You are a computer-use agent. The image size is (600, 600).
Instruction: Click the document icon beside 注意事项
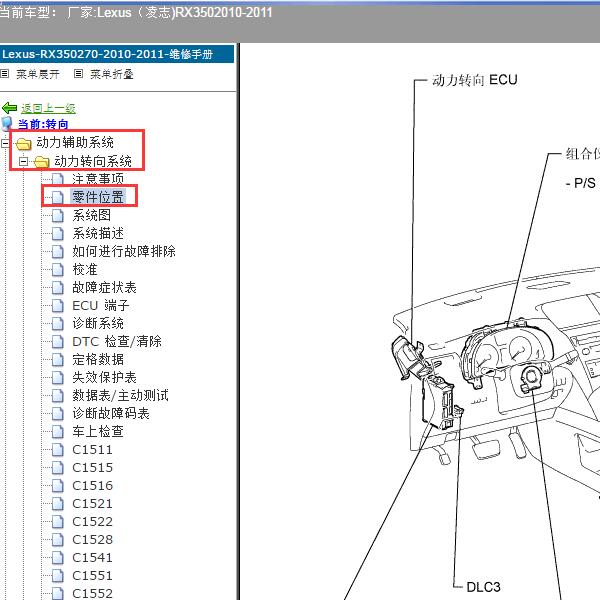(x=57, y=179)
